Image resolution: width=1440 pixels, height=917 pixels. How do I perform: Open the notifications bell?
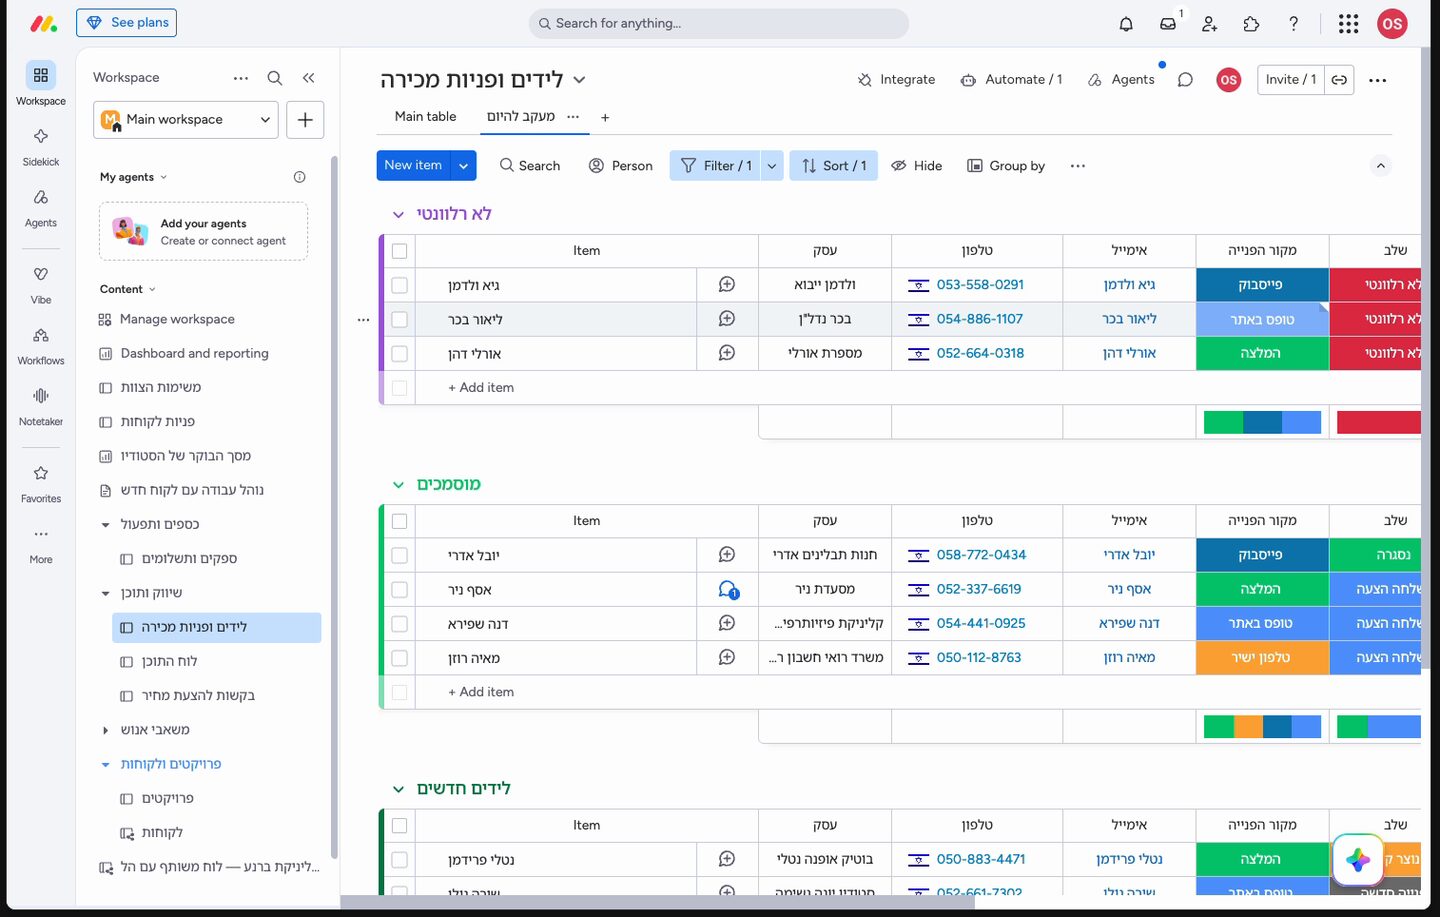1126,24
